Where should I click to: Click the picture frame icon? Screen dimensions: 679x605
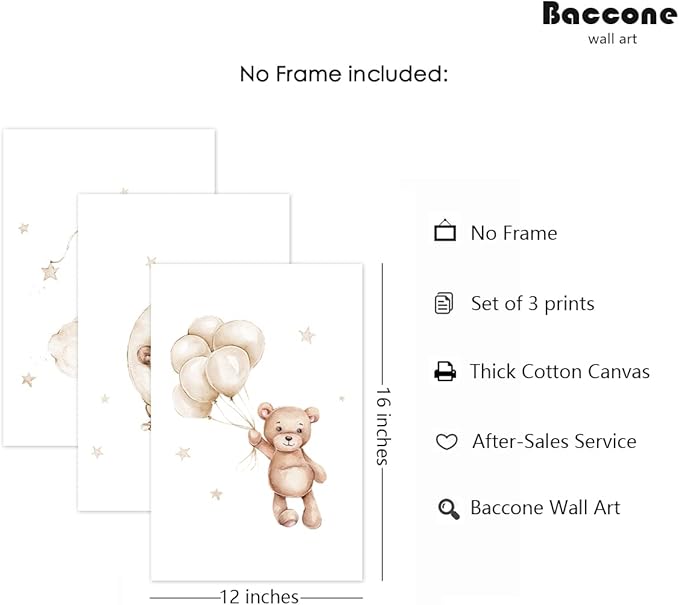[445, 232]
